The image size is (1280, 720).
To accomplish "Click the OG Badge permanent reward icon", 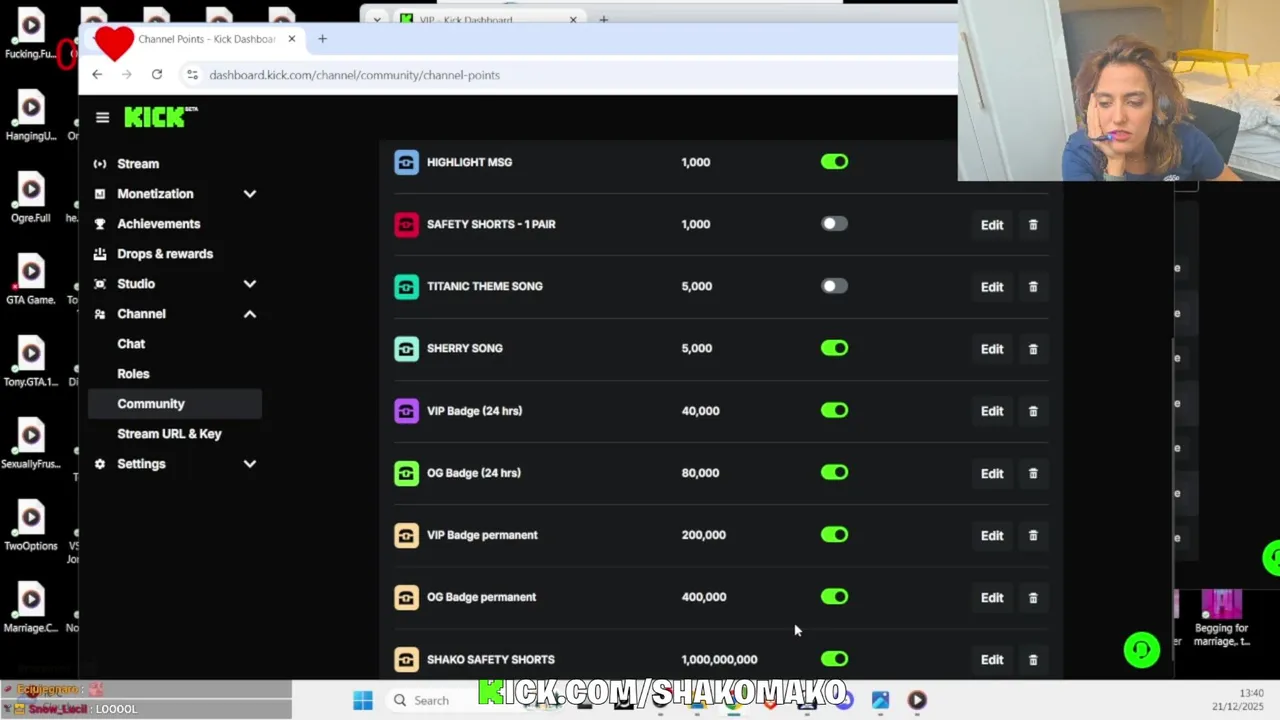I will pyautogui.click(x=406, y=597).
